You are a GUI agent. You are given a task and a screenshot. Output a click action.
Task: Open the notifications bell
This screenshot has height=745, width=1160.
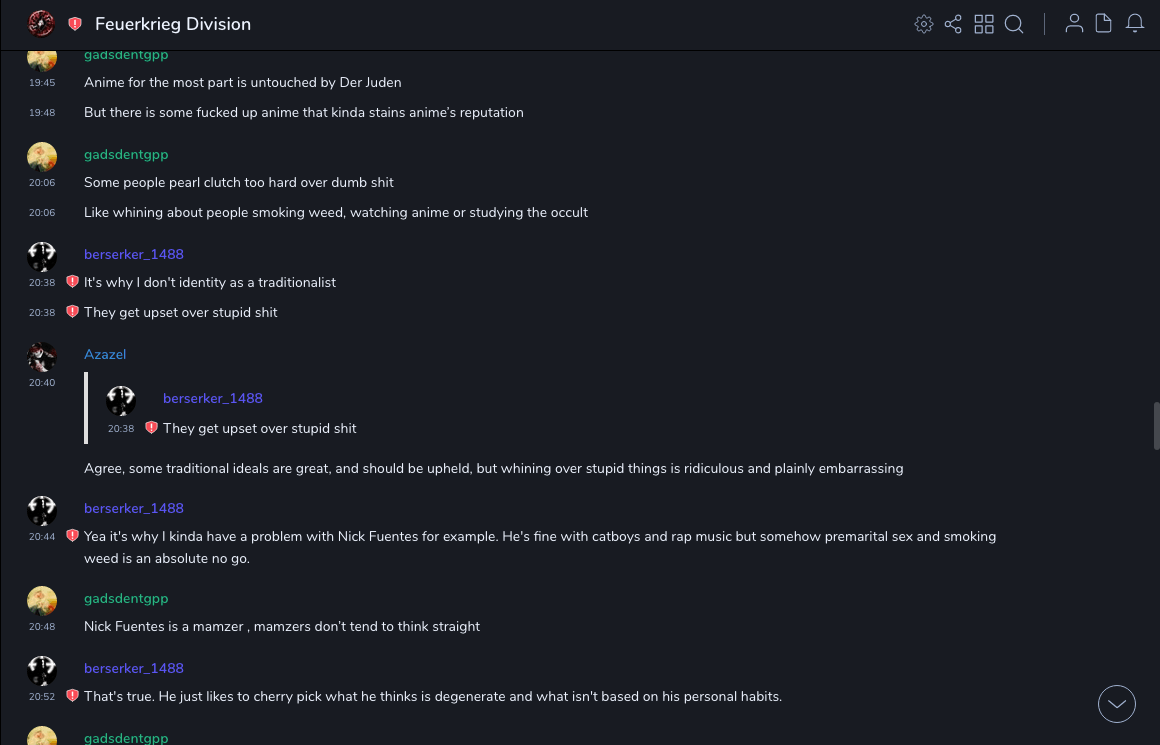(1135, 24)
